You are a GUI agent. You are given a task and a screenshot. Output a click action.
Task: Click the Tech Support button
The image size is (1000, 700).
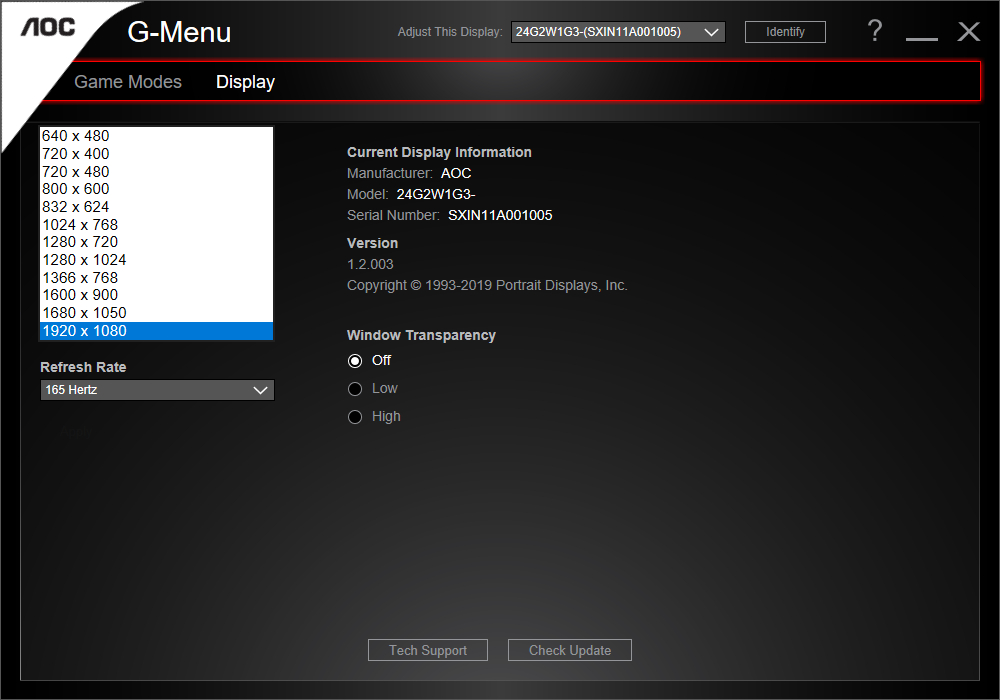click(427, 650)
